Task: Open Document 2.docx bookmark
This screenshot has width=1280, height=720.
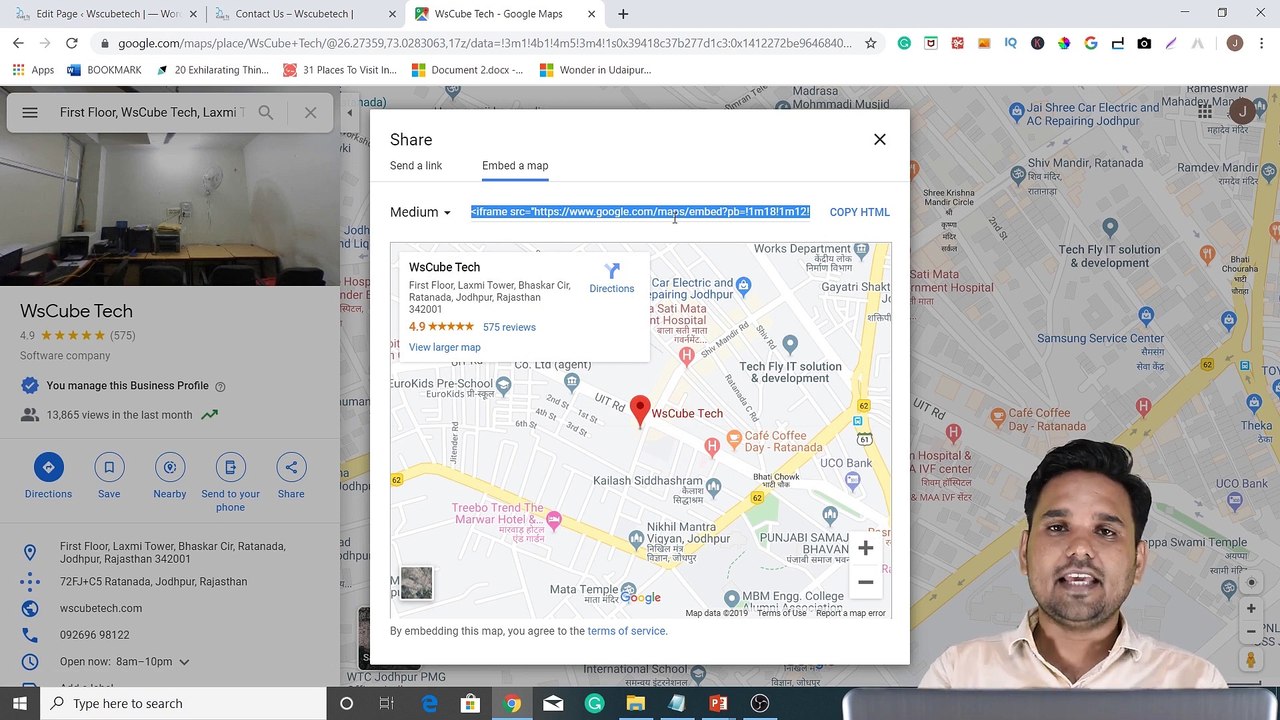Action: coord(467,70)
